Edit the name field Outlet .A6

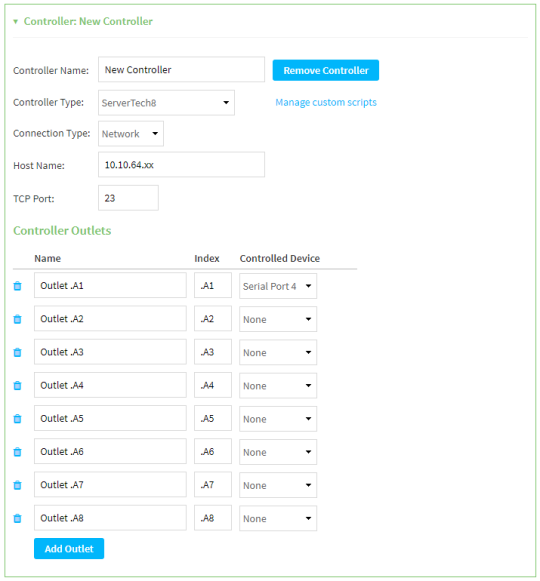pos(110,451)
